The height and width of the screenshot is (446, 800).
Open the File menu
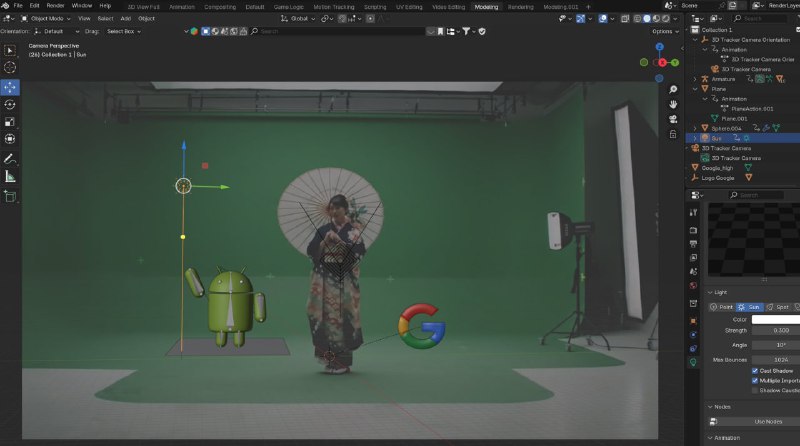18,6
